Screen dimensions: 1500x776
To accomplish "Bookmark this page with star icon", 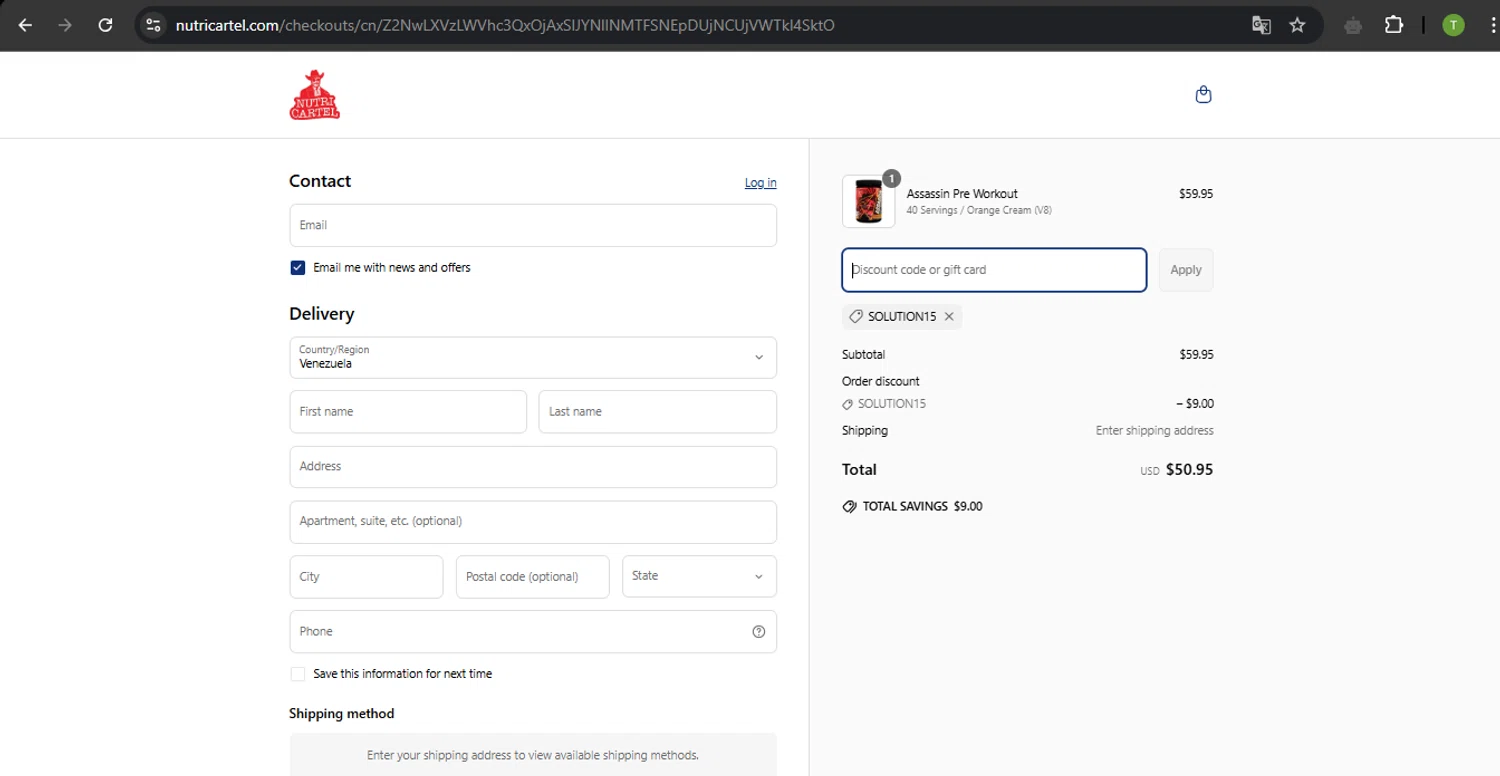I will click(1297, 25).
